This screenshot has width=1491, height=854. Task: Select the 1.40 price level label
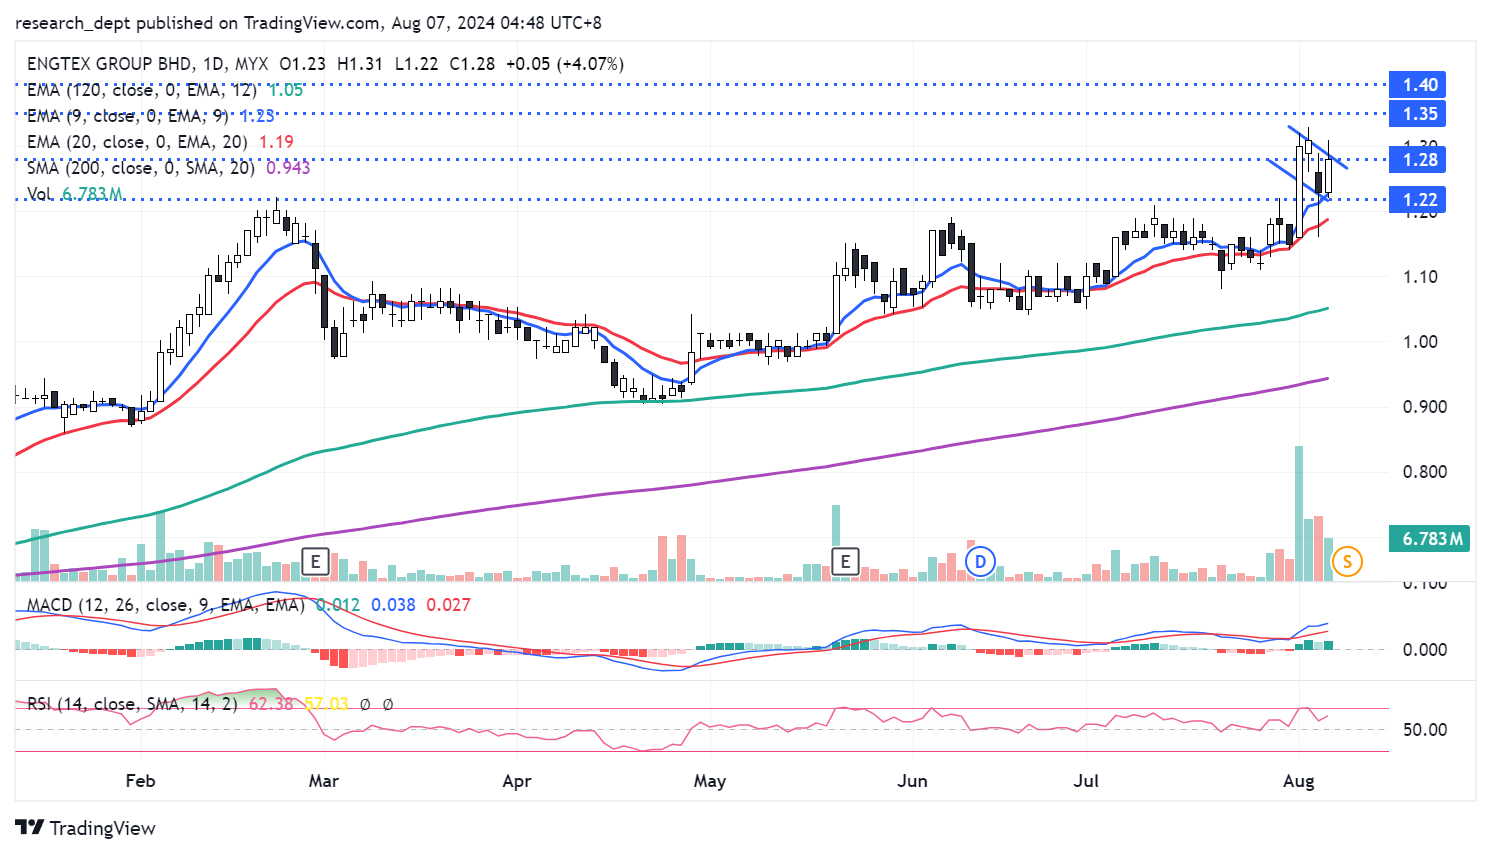coord(1419,85)
